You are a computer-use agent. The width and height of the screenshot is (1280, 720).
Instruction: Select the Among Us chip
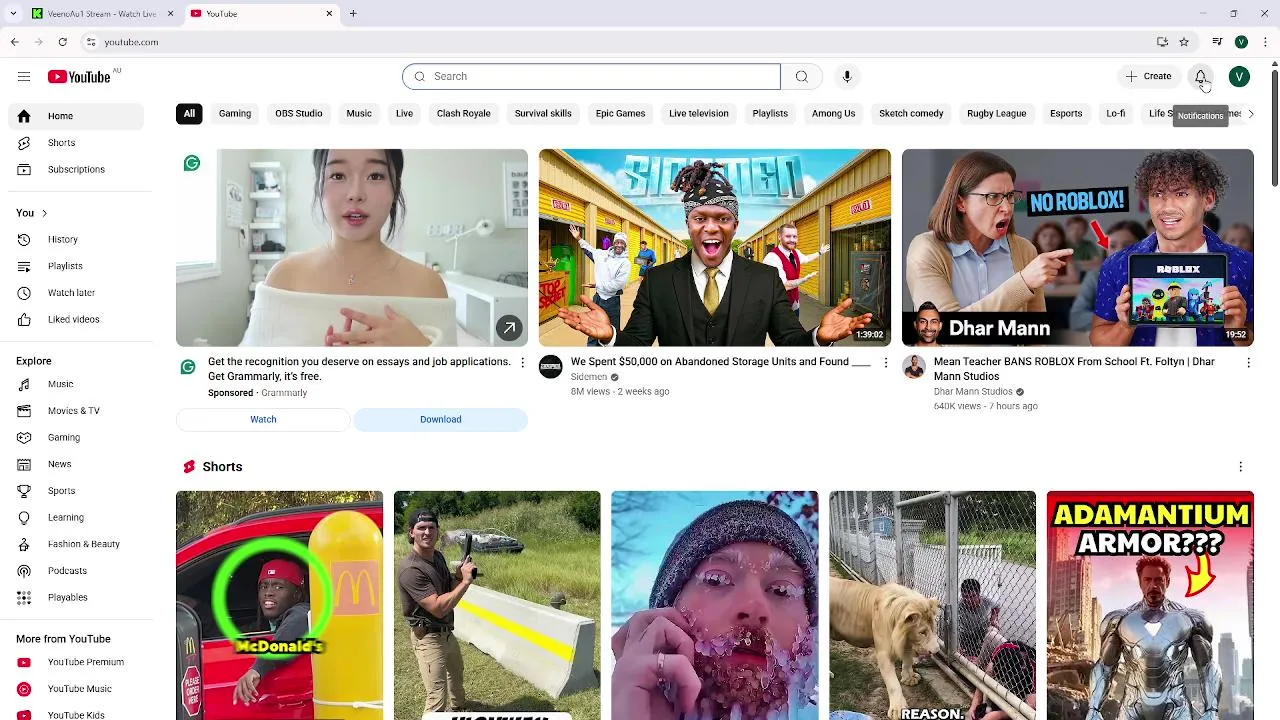833,114
